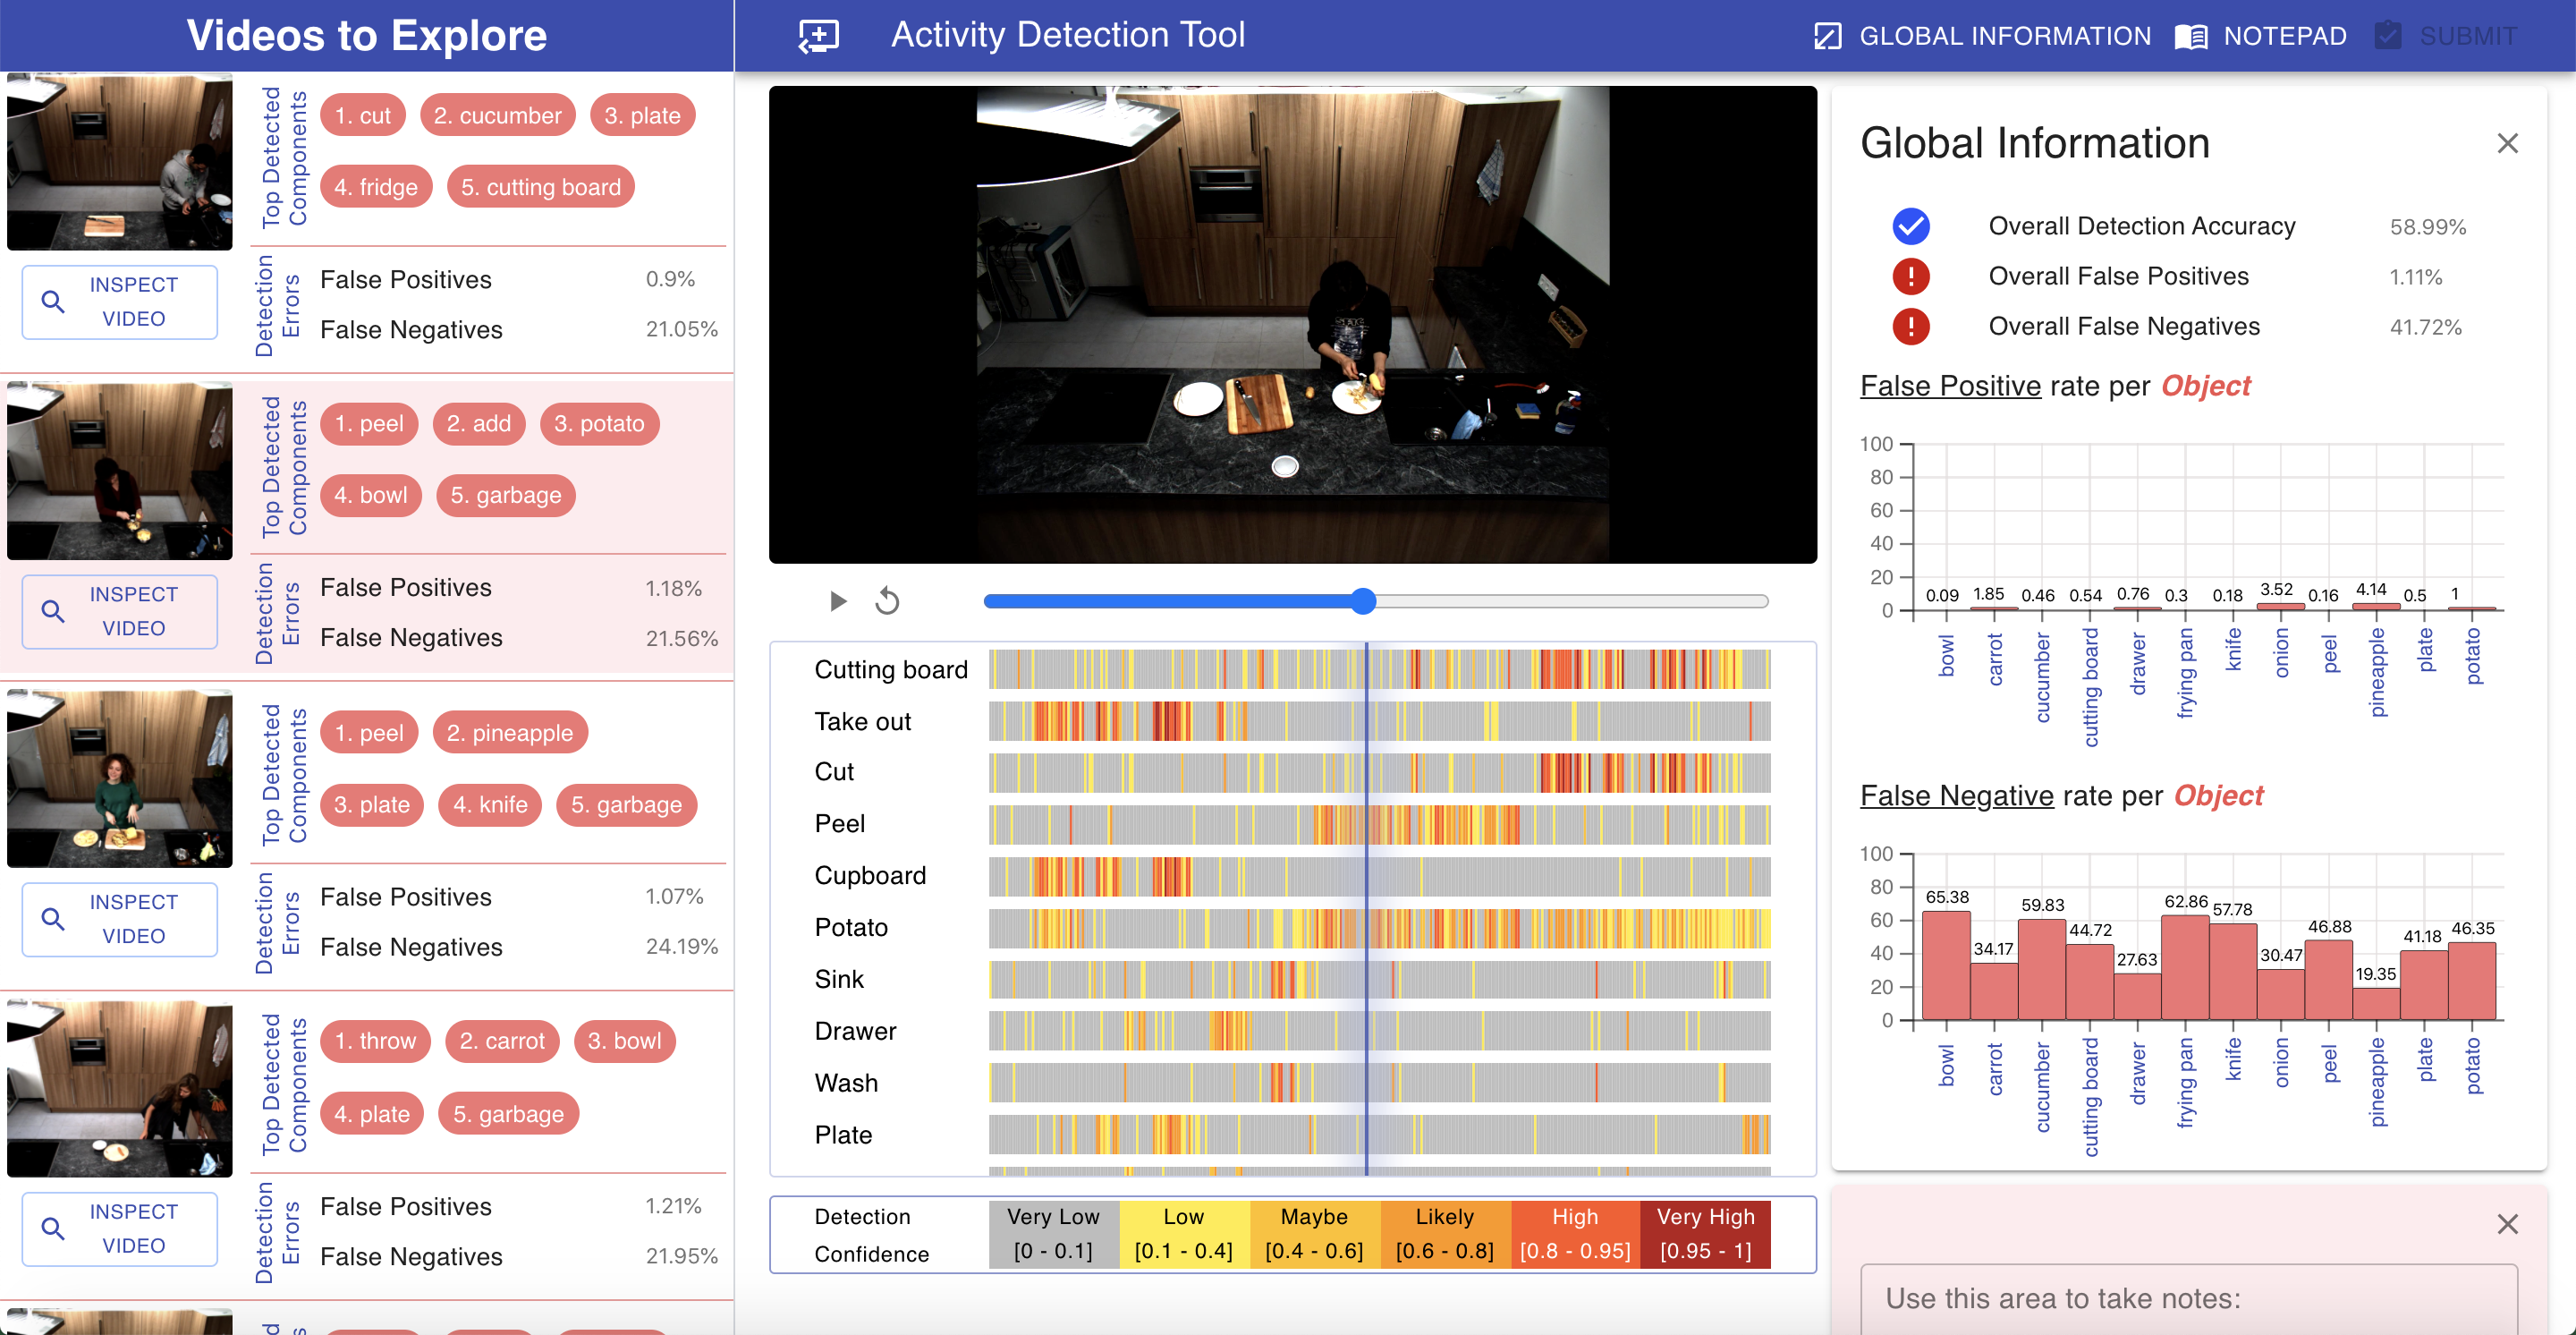Screen dimensions: 2576x1335
Task: Click the Global Information chart icon in the header
Action: pyautogui.click(x=1827, y=36)
